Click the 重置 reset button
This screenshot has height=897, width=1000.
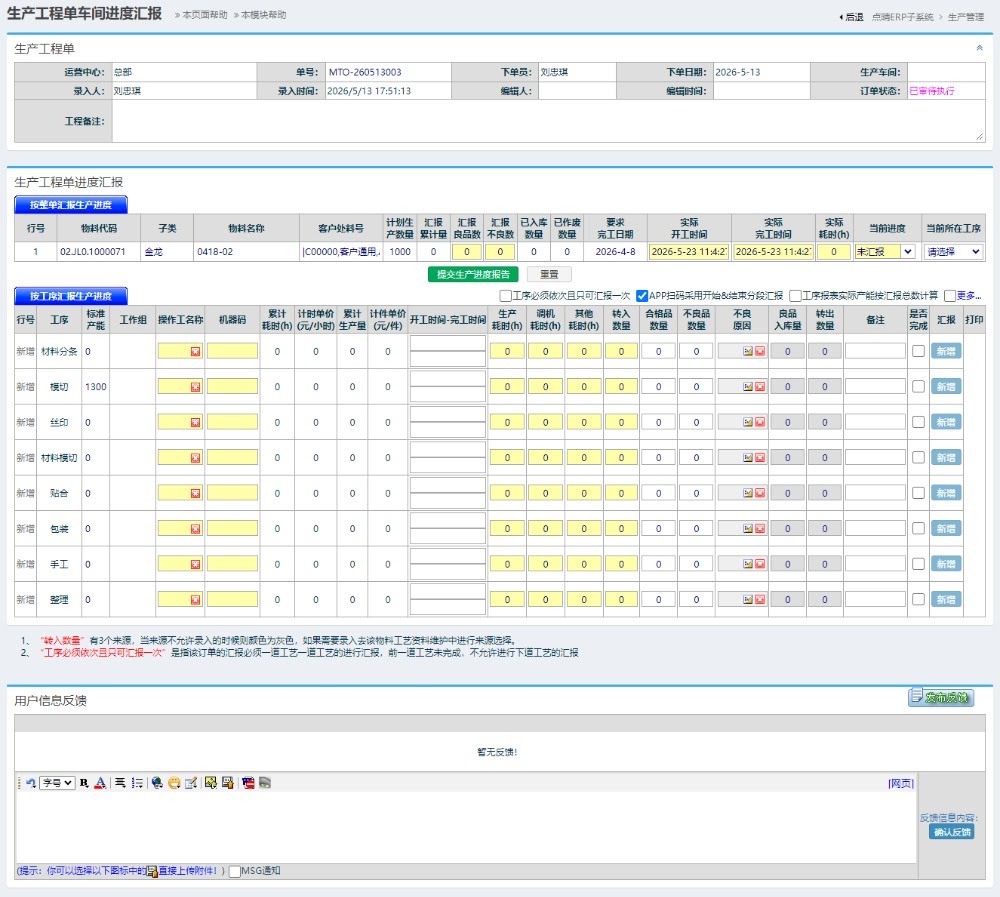[549, 274]
